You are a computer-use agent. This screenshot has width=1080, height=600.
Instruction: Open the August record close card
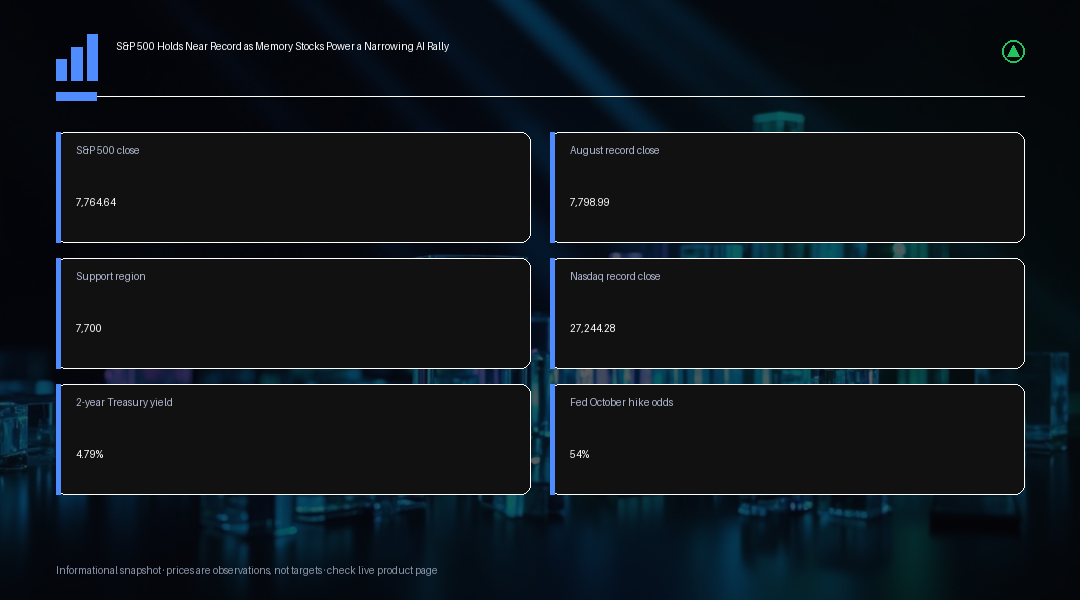[x=787, y=187]
